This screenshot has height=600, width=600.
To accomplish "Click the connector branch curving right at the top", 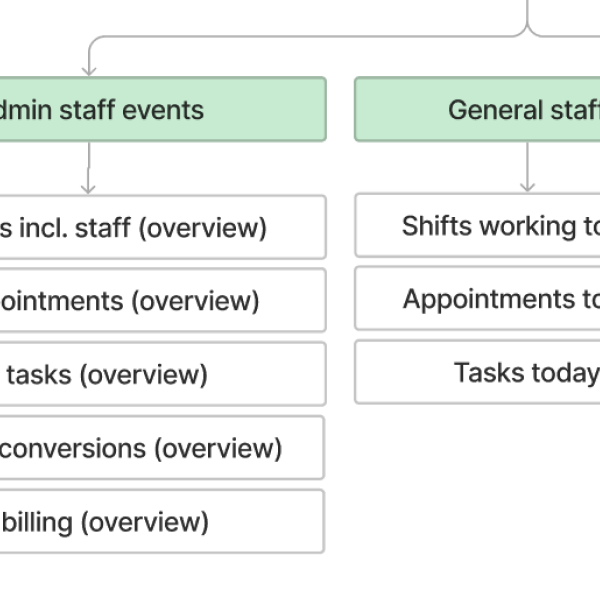I will coord(564,35).
